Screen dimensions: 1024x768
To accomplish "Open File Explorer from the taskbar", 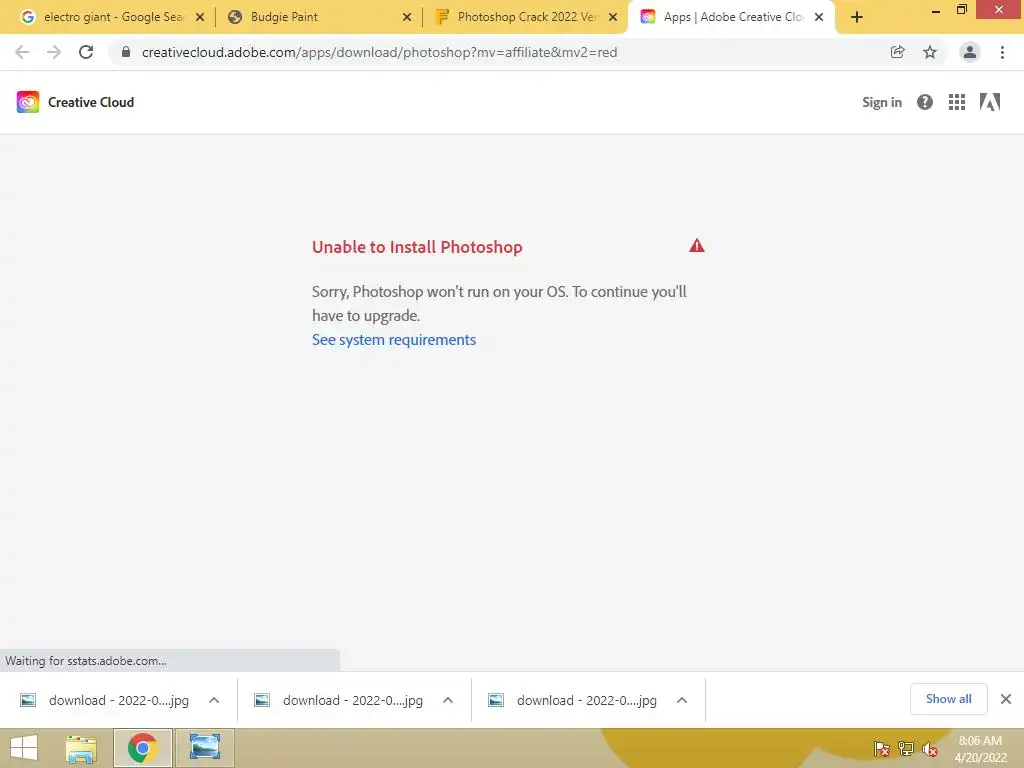I will click(x=81, y=748).
